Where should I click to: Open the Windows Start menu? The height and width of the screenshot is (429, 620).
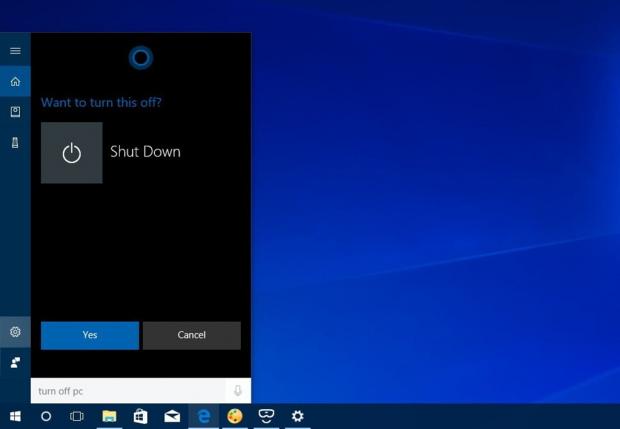15,416
